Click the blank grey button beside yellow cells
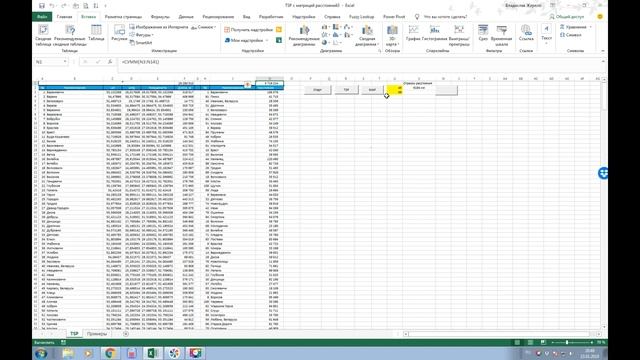The width and height of the screenshot is (640, 360). click(446, 90)
